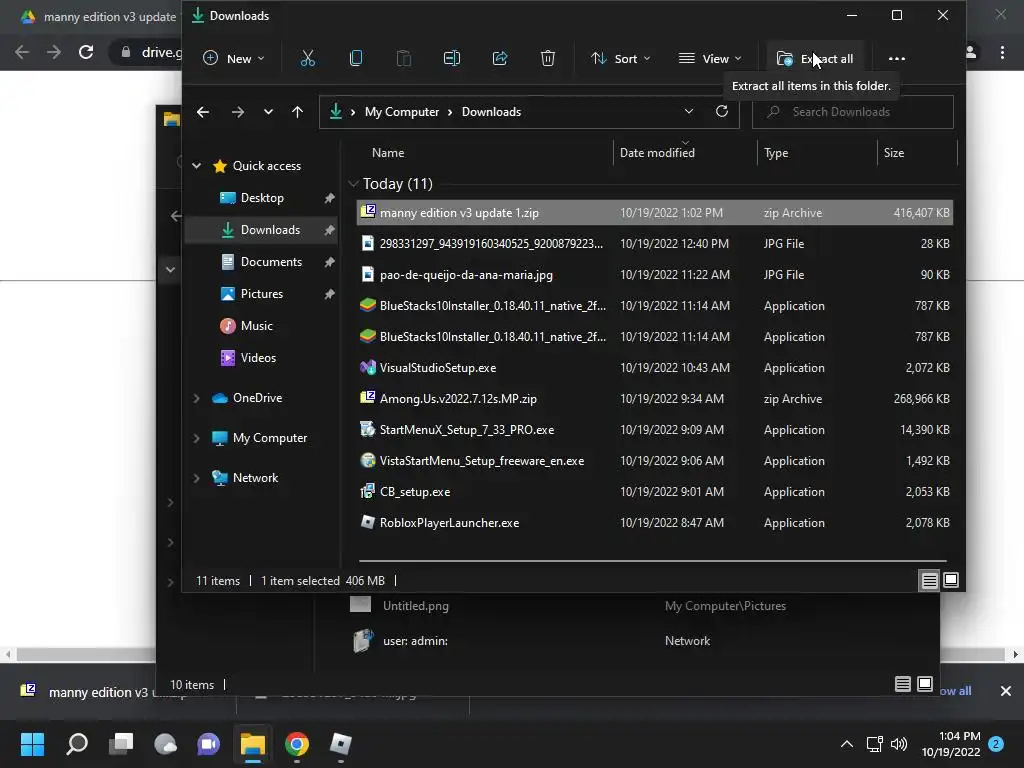Open the See more ellipsis menu
Screen dimensions: 1024x768
coord(897,58)
